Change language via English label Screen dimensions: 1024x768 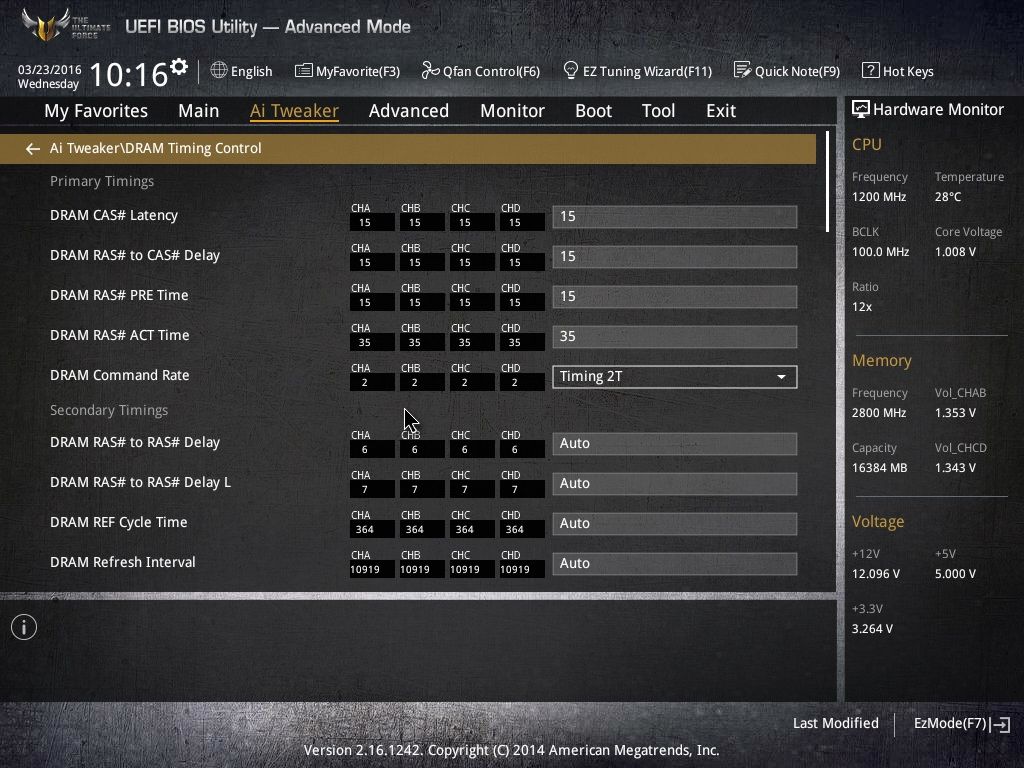point(251,71)
